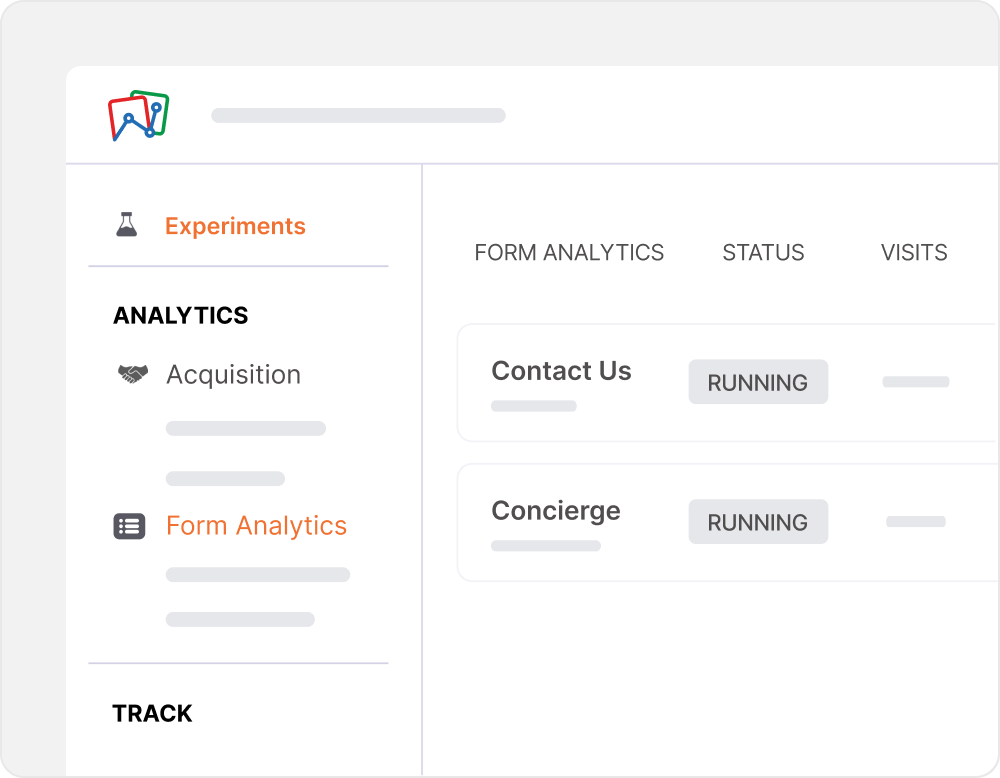The width and height of the screenshot is (1000, 778).
Task: Click the PageSense logo in the header
Action: pos(138,116)
